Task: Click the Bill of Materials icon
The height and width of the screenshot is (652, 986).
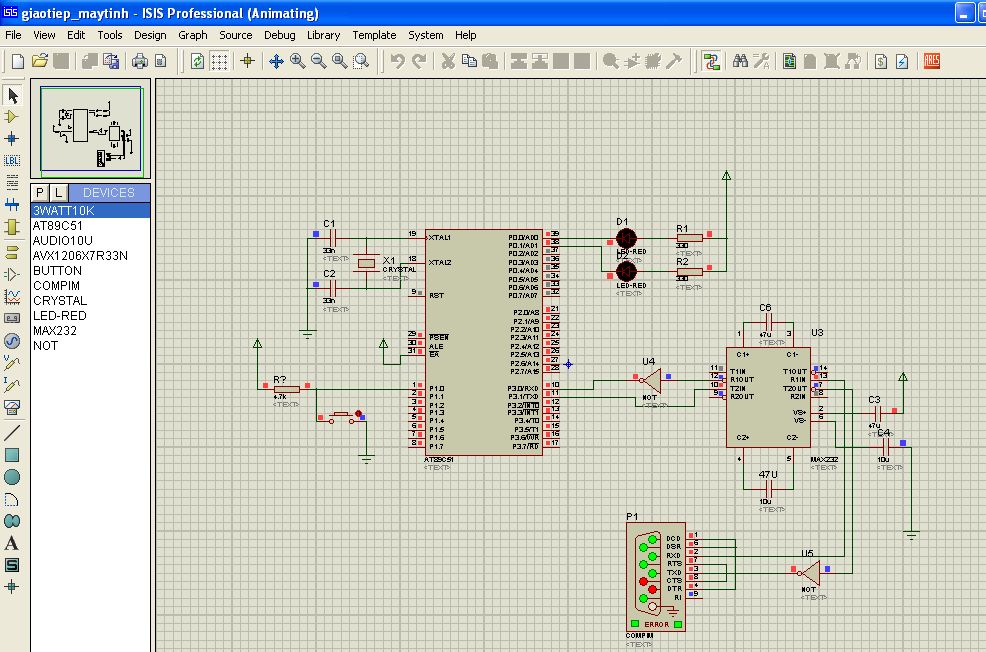Action: click(881, 61)
